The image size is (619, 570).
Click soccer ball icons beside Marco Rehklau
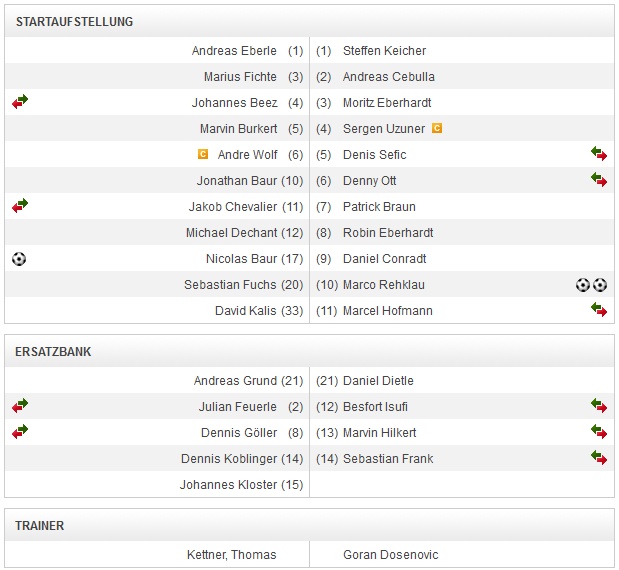tap(591, 284)
